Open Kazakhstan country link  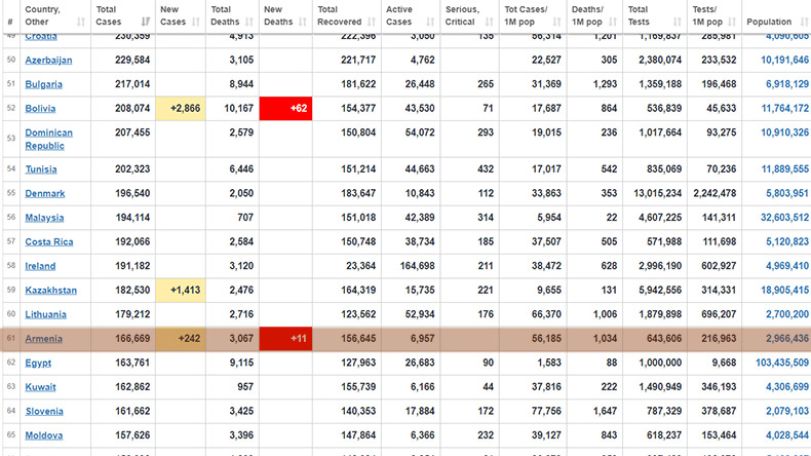(51, 290)
